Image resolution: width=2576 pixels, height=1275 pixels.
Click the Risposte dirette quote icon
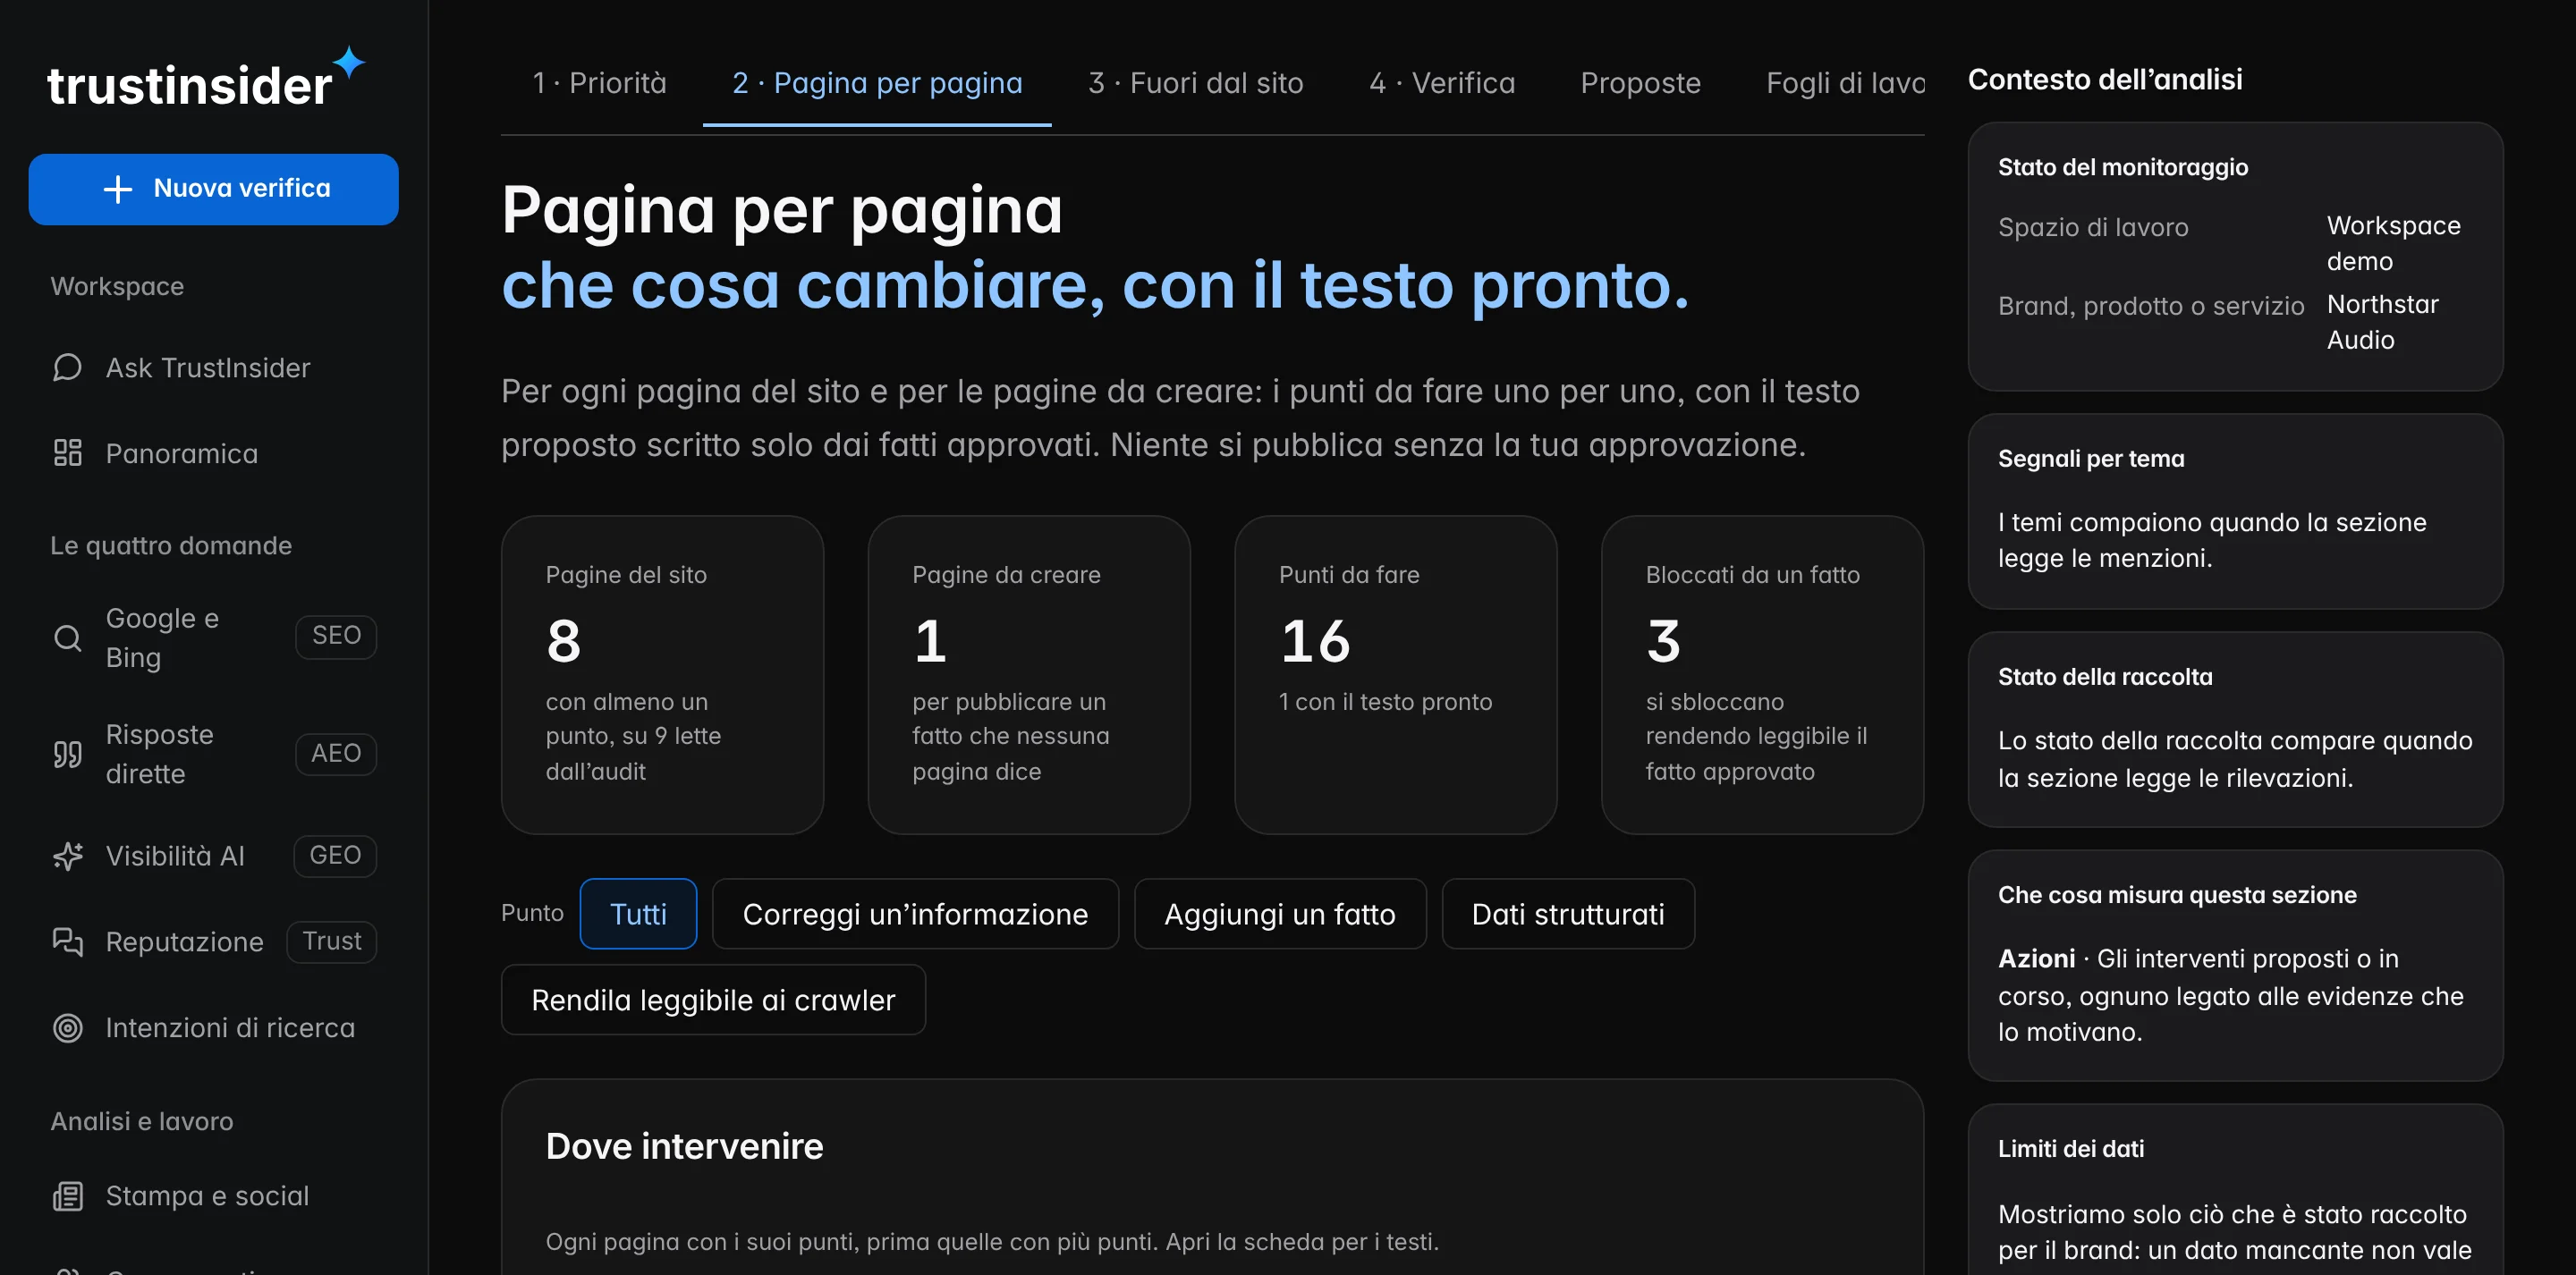point(67,754)
